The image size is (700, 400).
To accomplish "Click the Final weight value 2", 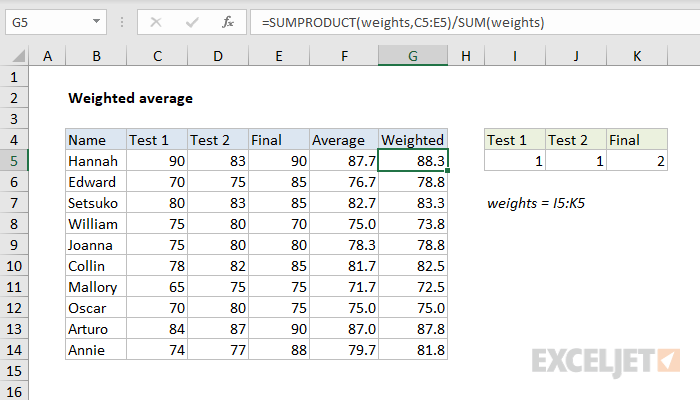I will click(637, 161).
